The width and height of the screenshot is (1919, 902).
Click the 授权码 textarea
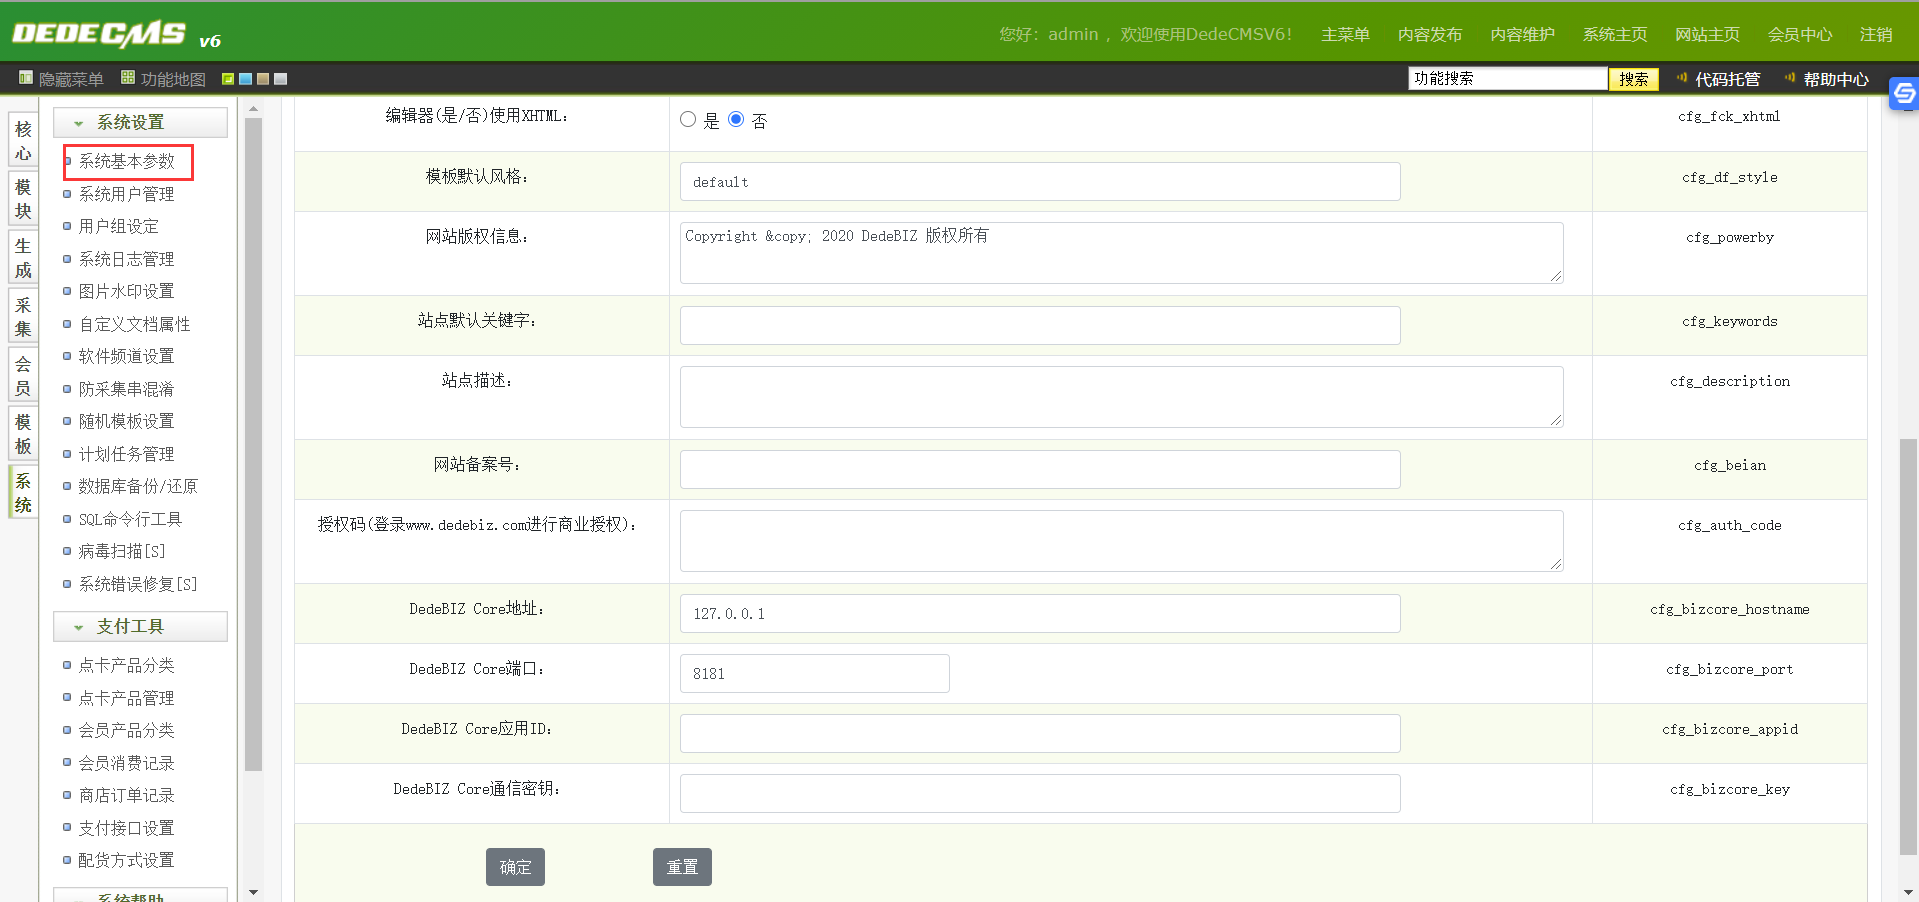[x=1122, y=541]
